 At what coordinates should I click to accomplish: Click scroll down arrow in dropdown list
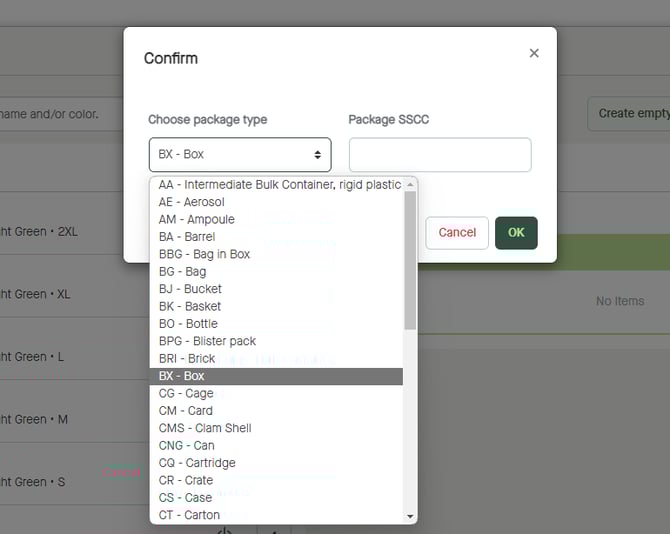(x=410, y=516)
